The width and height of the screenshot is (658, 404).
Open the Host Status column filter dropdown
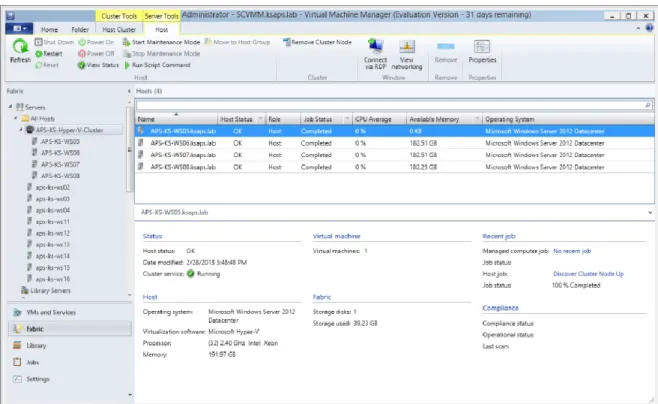[x=260, y=119]
